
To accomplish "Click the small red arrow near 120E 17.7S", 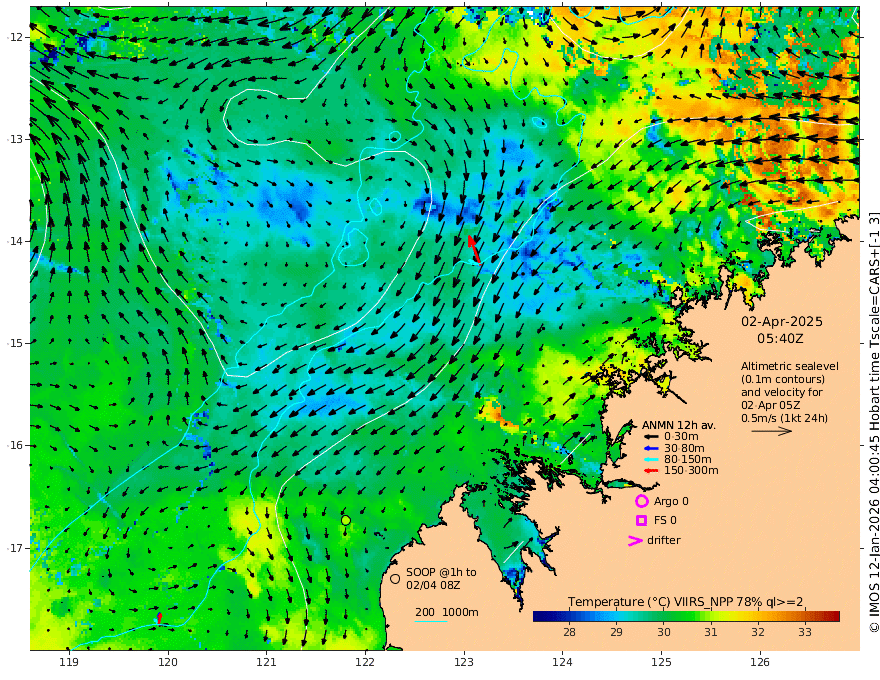I will [x=160, y=618].
